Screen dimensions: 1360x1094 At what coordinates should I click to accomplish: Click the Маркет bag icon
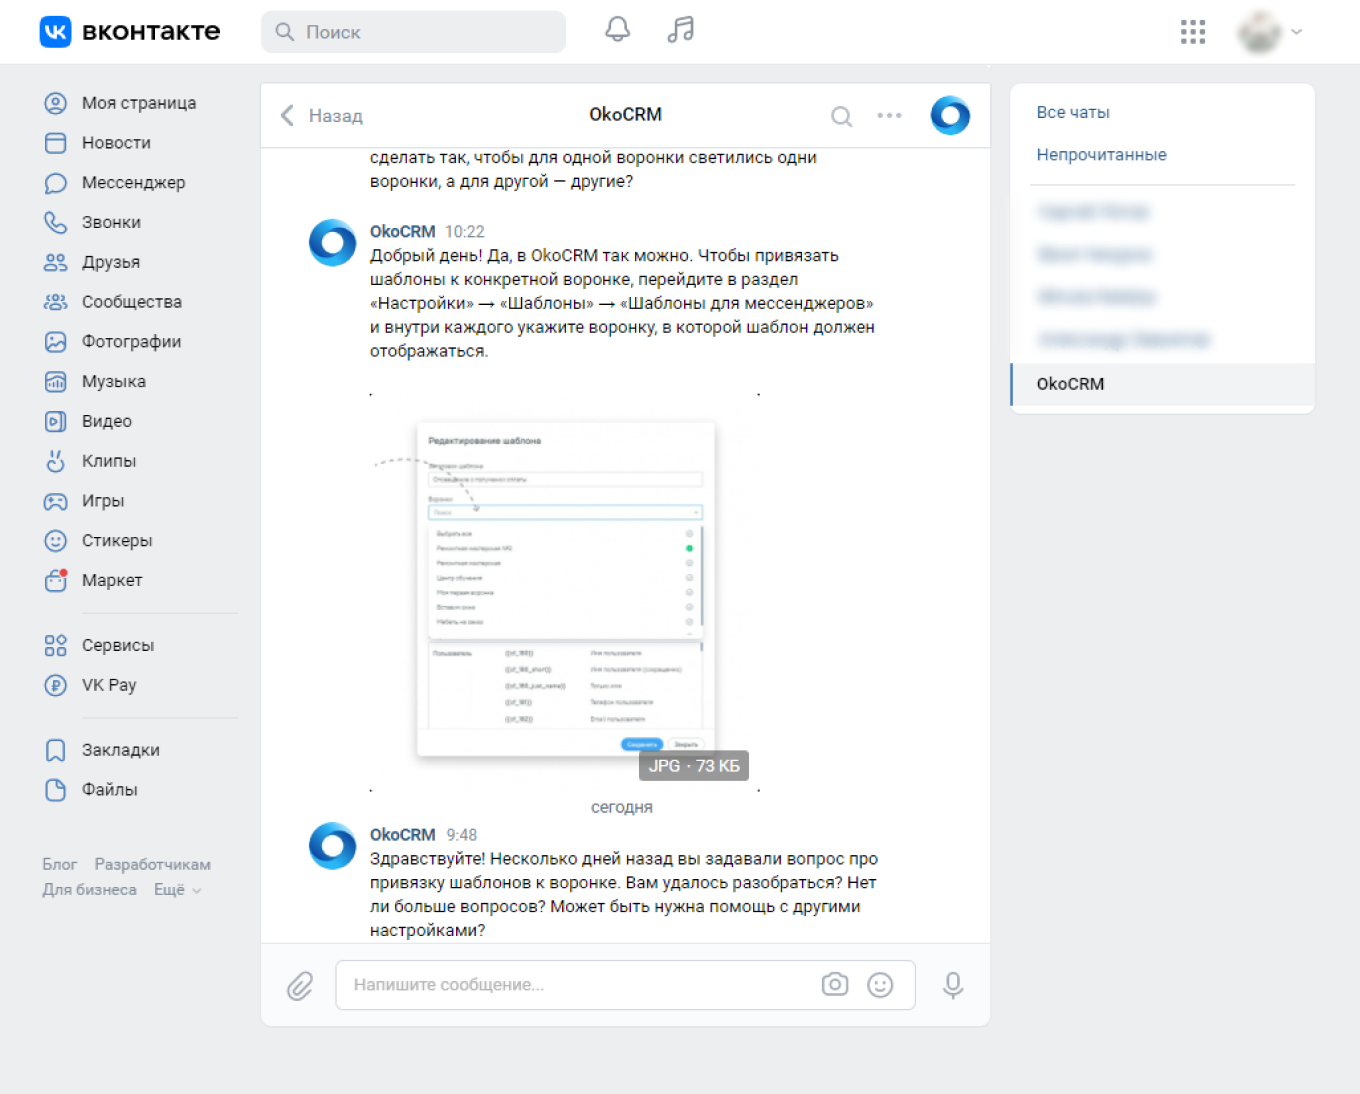56,581
